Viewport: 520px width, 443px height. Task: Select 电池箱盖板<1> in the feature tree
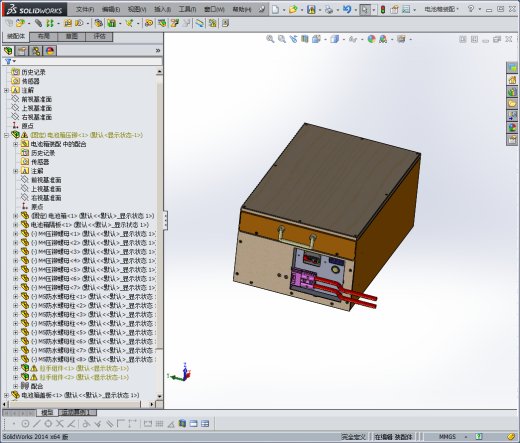coord(80,395)
